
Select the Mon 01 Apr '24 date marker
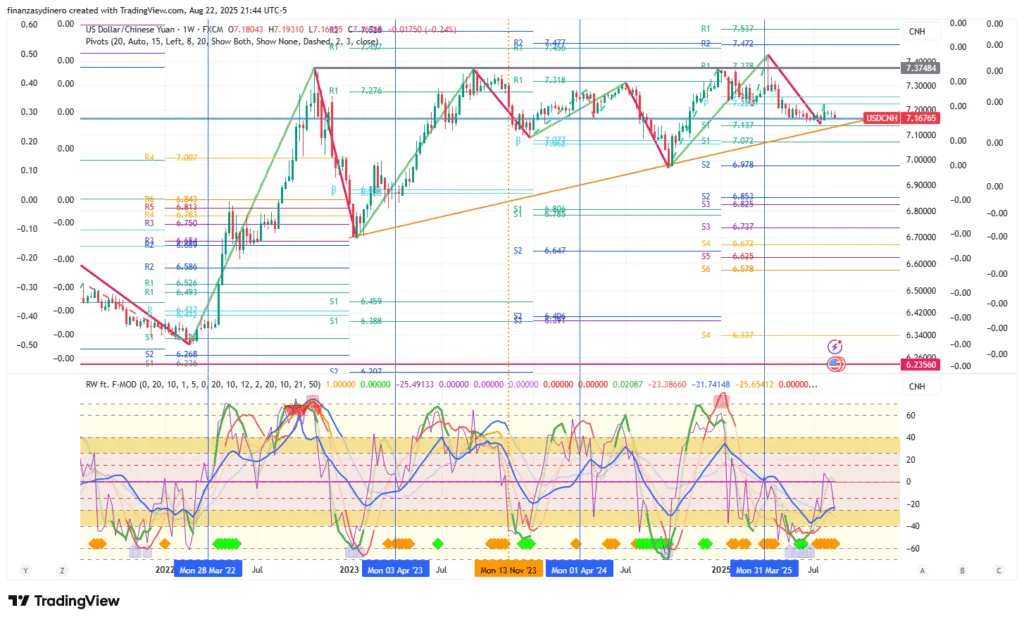(x=579, y=570)
